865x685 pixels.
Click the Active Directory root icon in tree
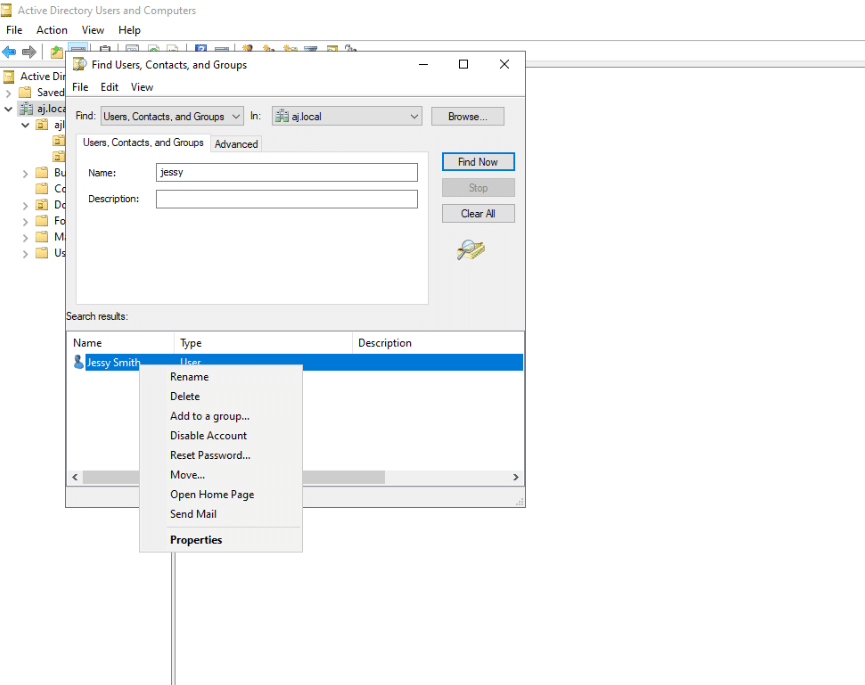click(9, 76)
